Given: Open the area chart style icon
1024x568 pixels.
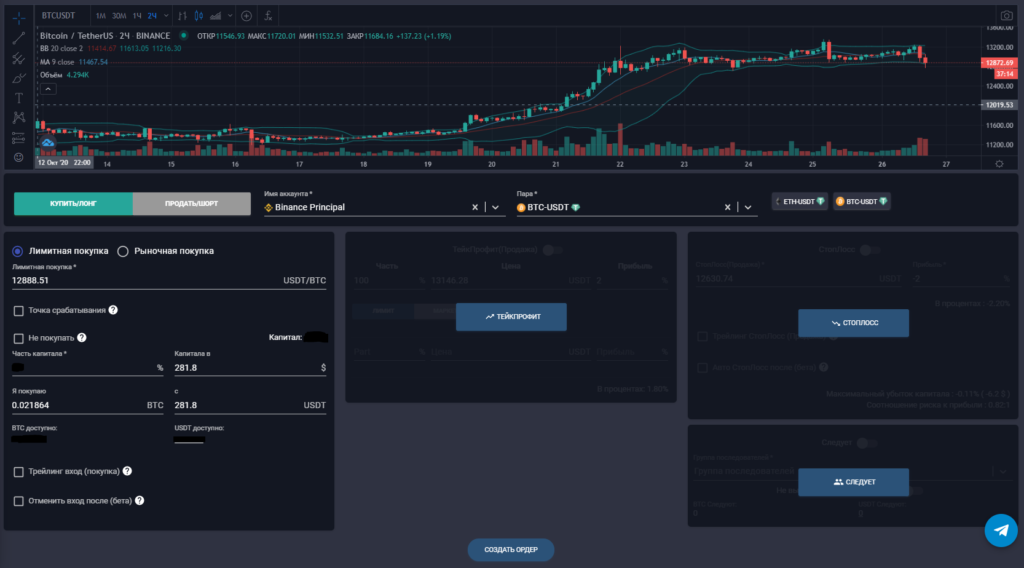Looking at the screenshot, I should coord(216,16).
